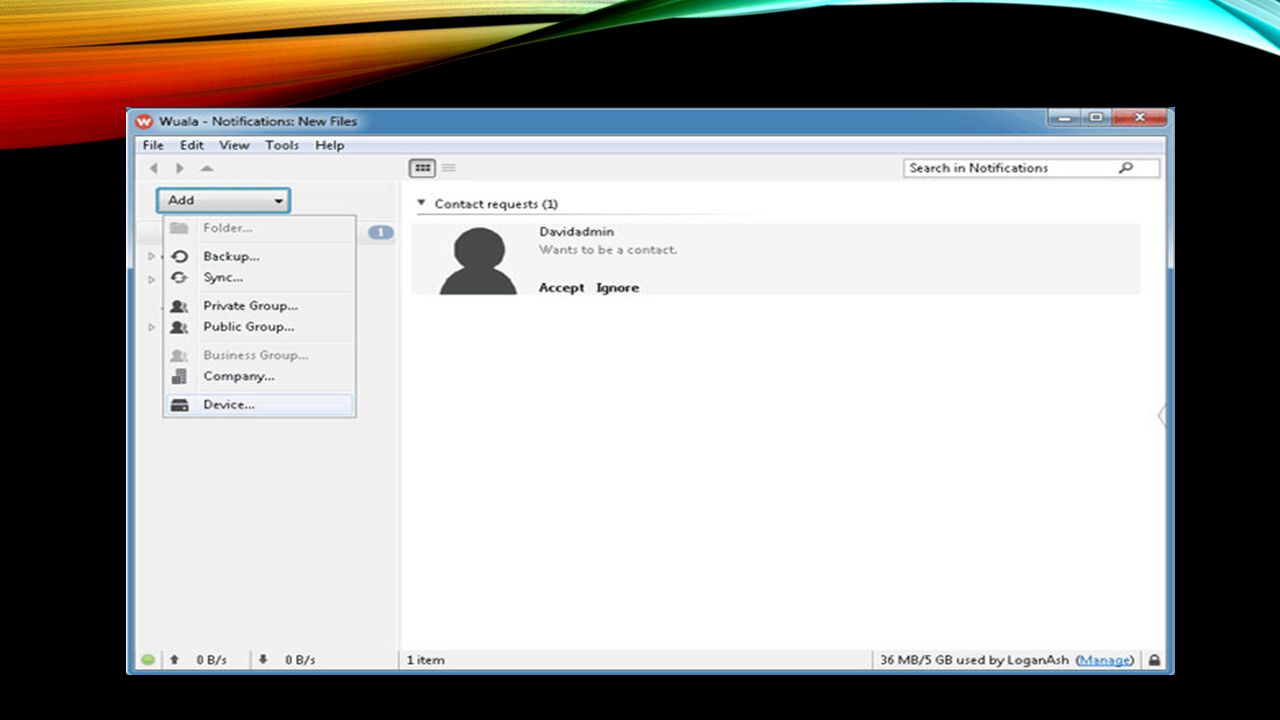This screenshot has width=1280, height=720.
Task: Choose Sync... from the Add menu
Action: click(x=259, y=278)
